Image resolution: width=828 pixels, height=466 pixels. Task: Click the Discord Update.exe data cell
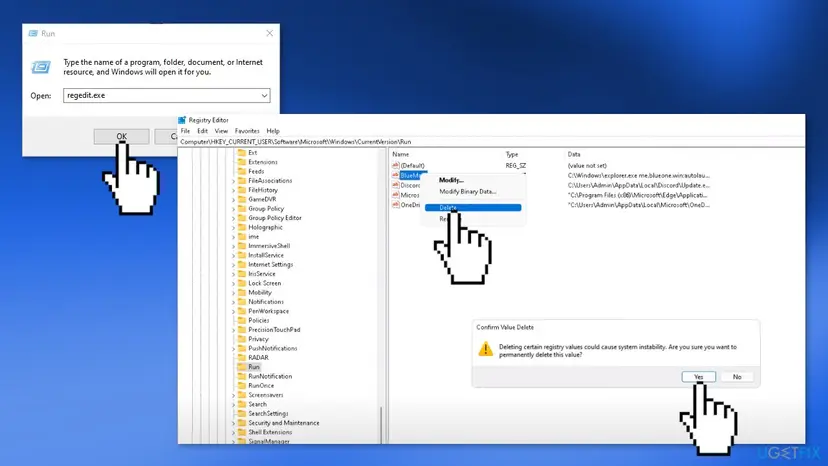(x=638, y=185)
